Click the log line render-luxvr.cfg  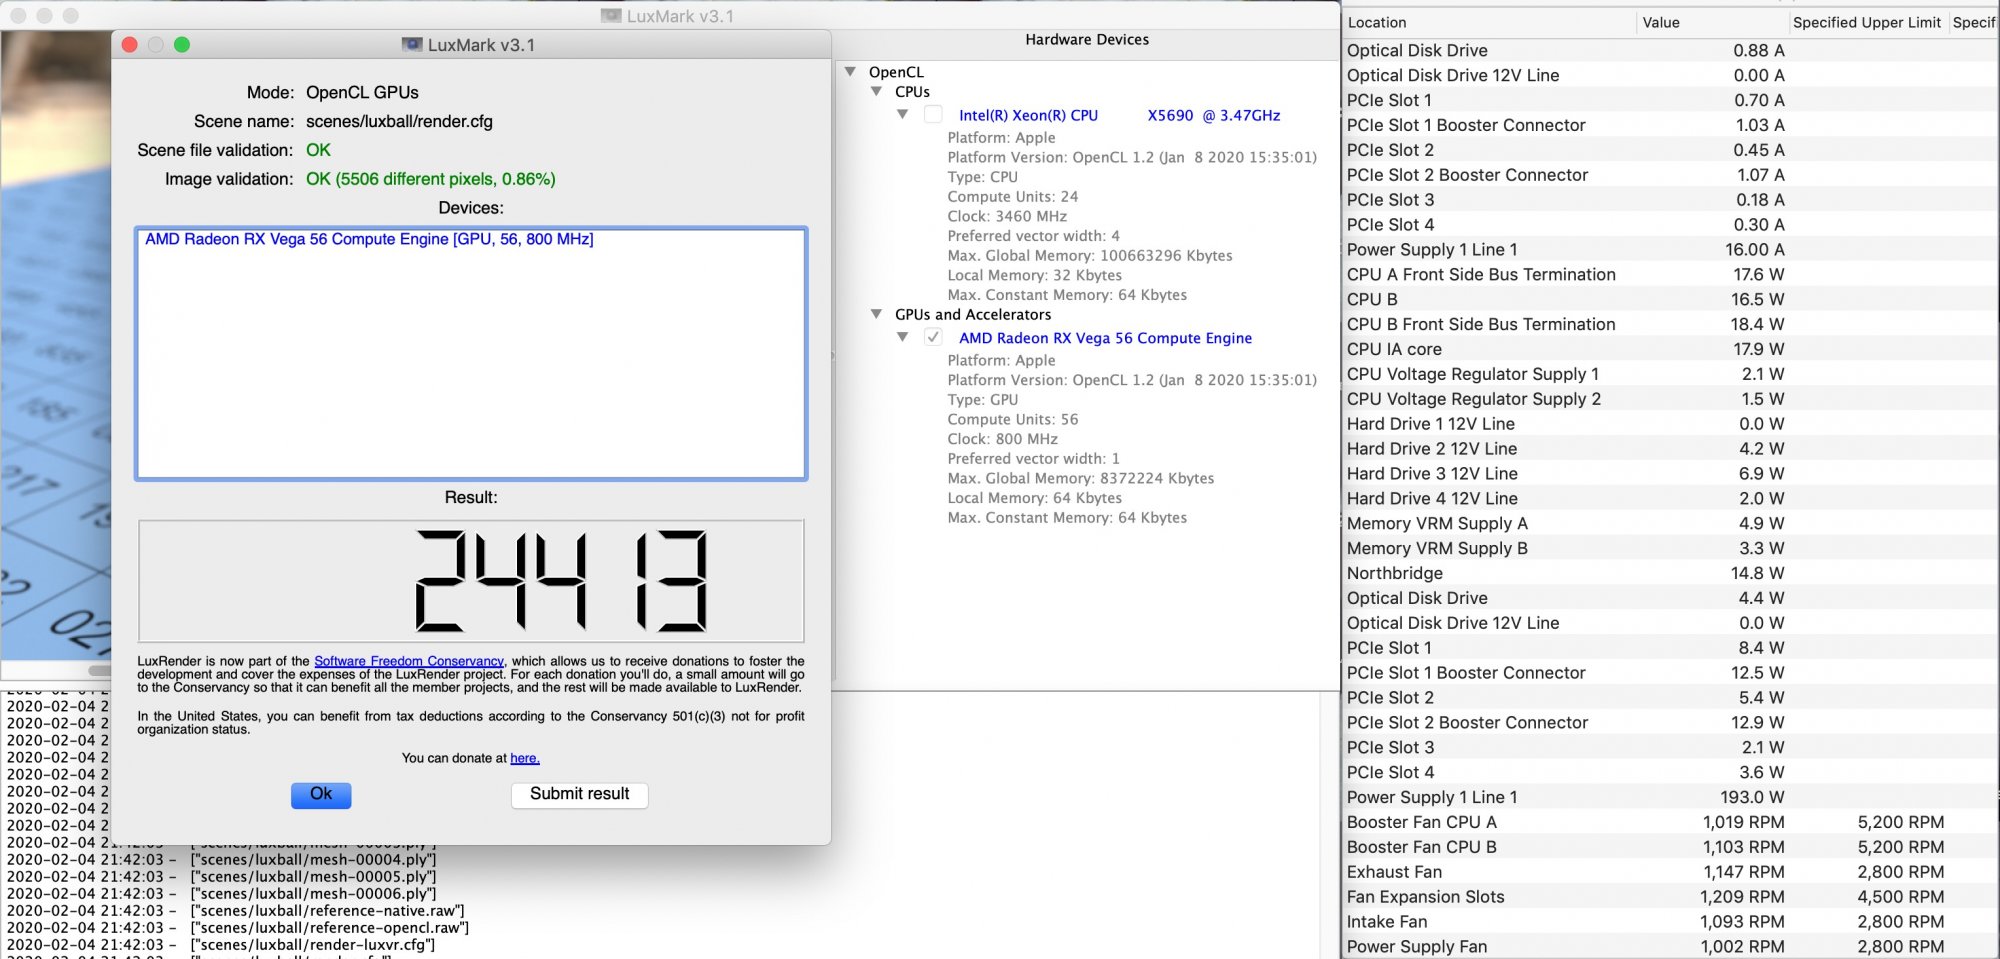[x=221, y=945]
